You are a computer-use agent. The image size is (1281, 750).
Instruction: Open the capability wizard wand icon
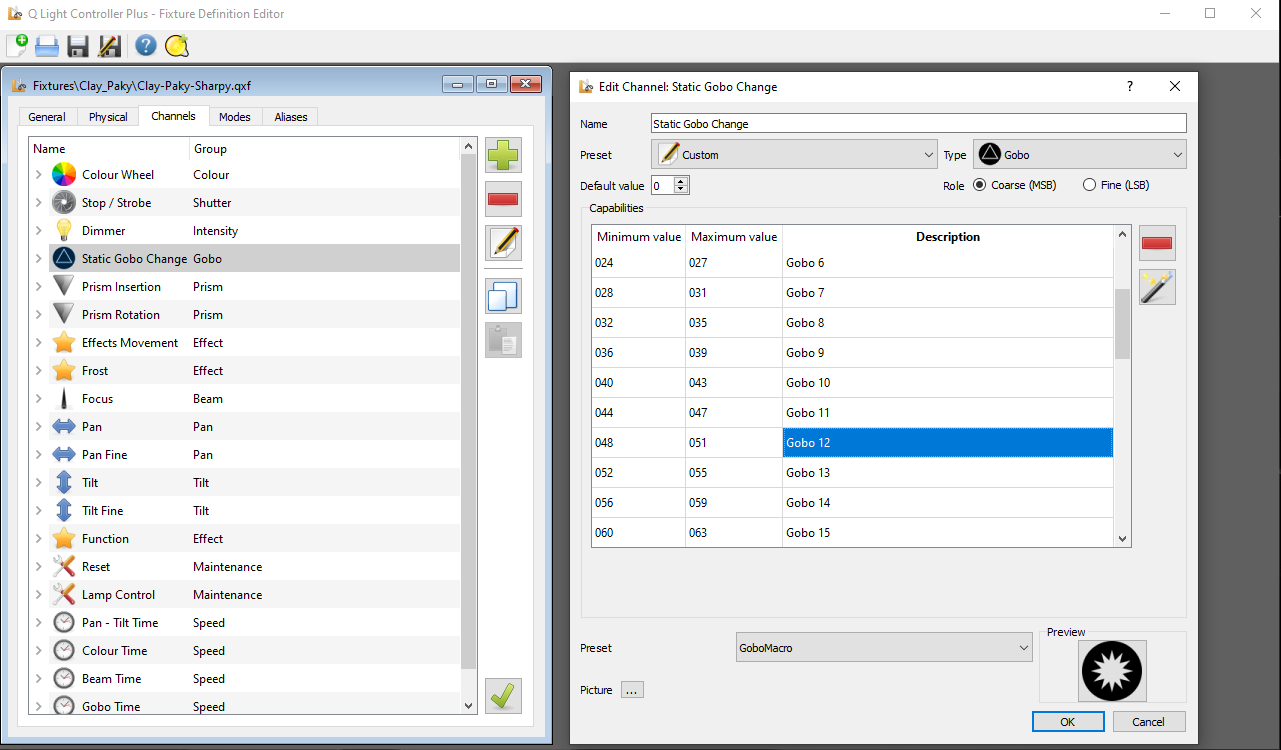point(1157,287)
